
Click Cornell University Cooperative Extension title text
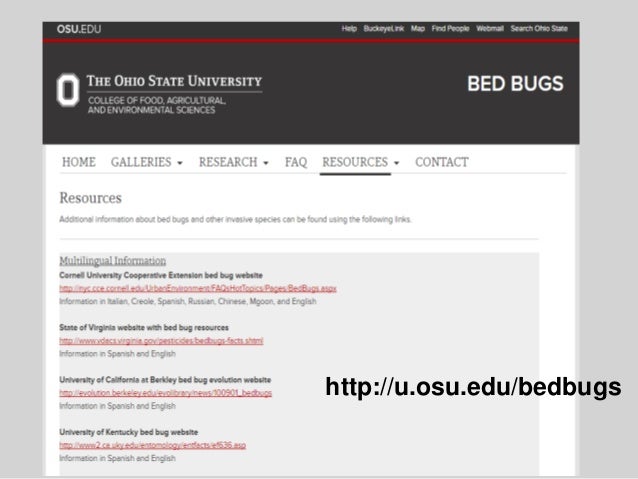[x=161, y=276]
